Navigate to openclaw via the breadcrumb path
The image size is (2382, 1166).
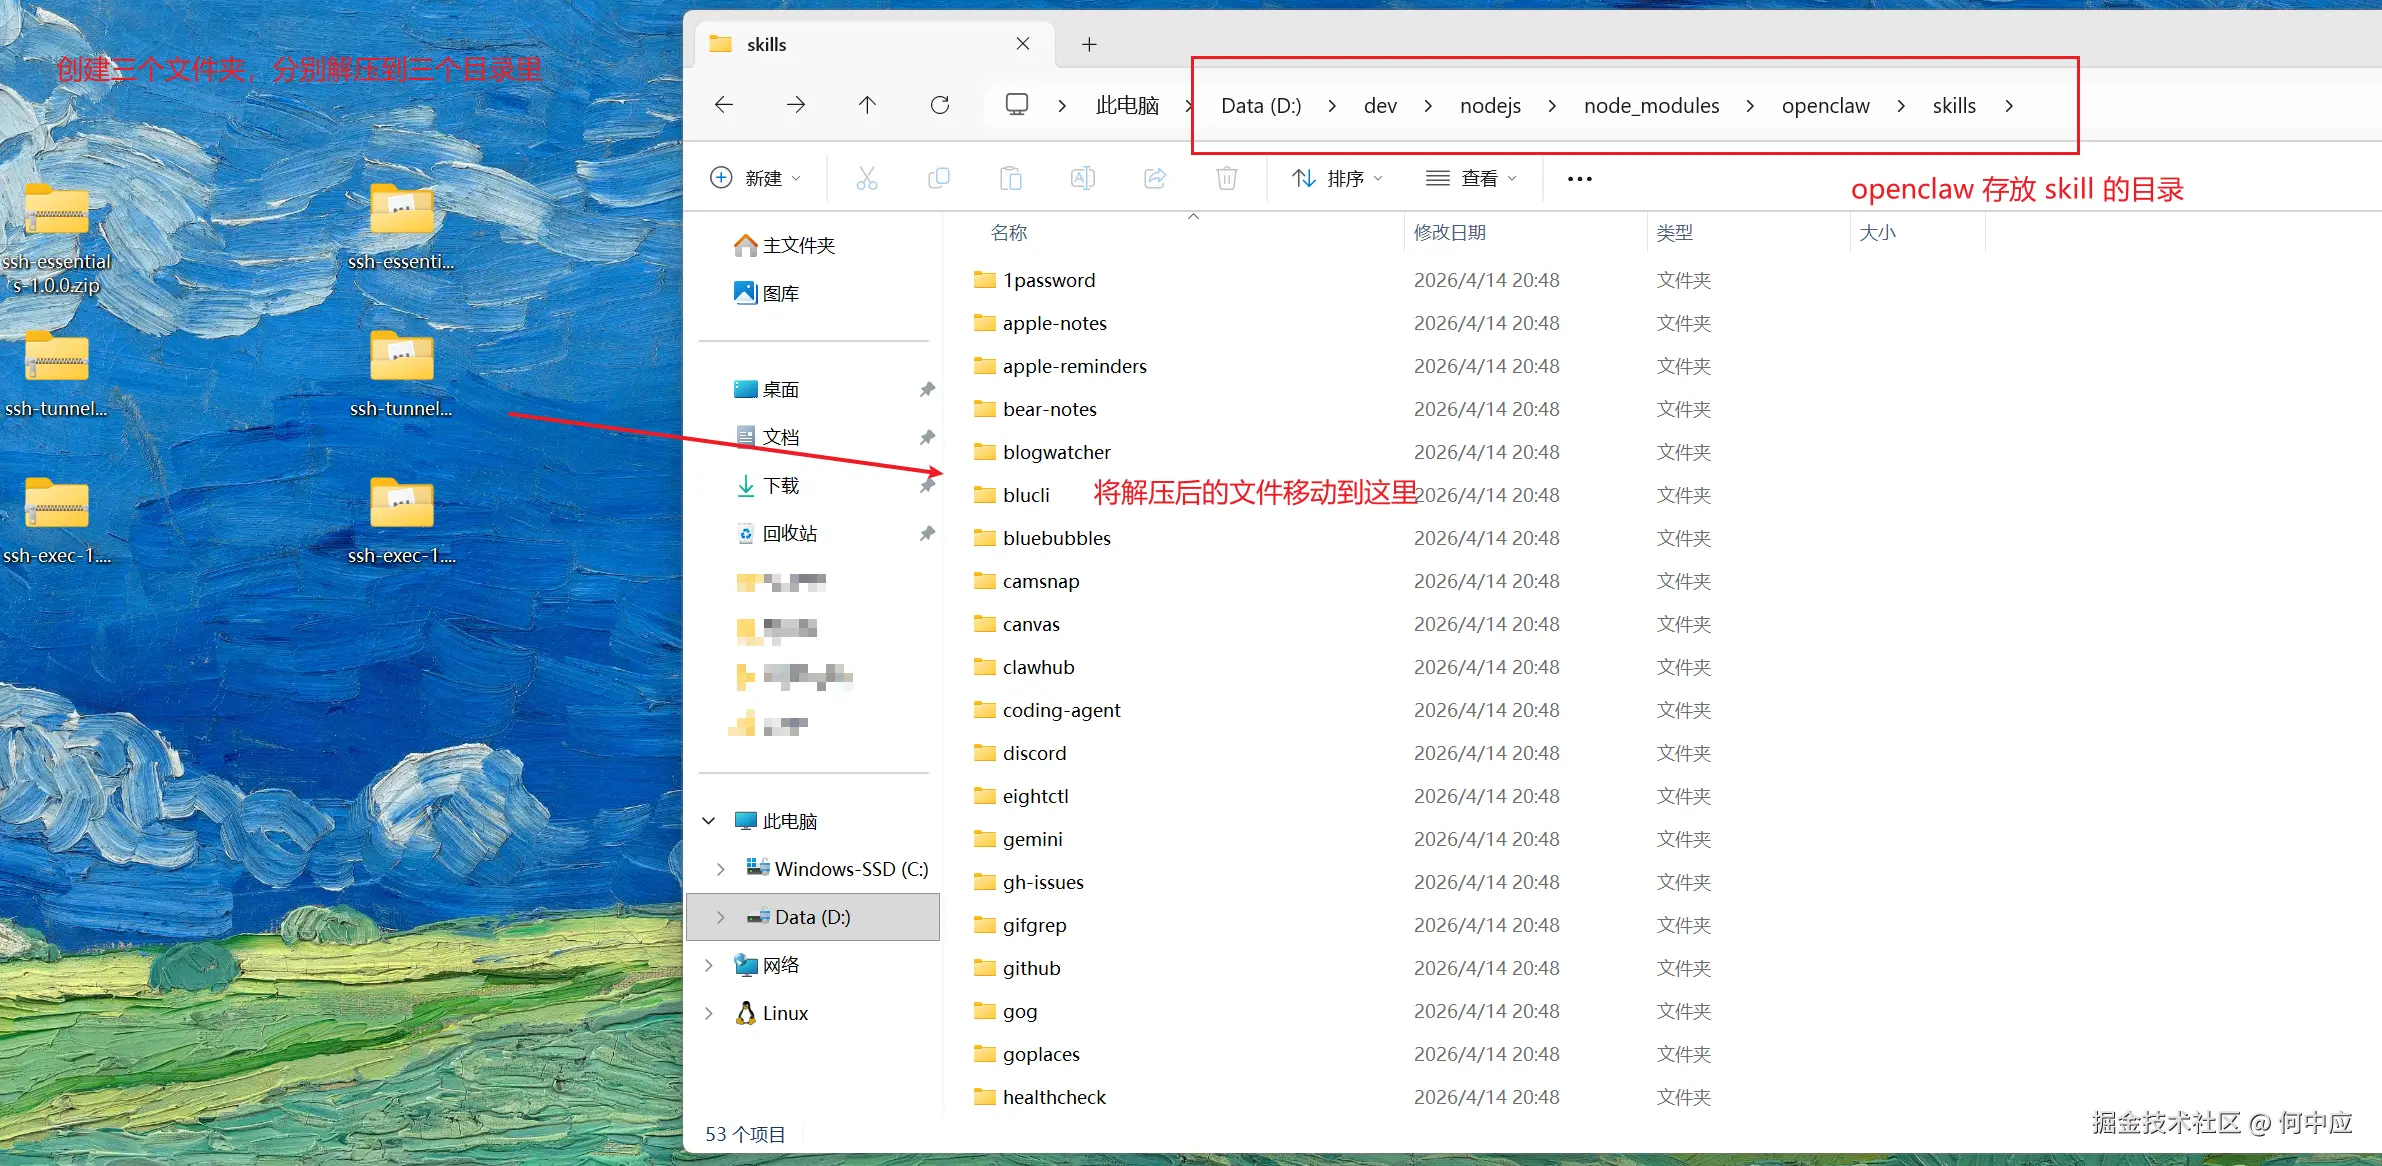coord(1824,105)
